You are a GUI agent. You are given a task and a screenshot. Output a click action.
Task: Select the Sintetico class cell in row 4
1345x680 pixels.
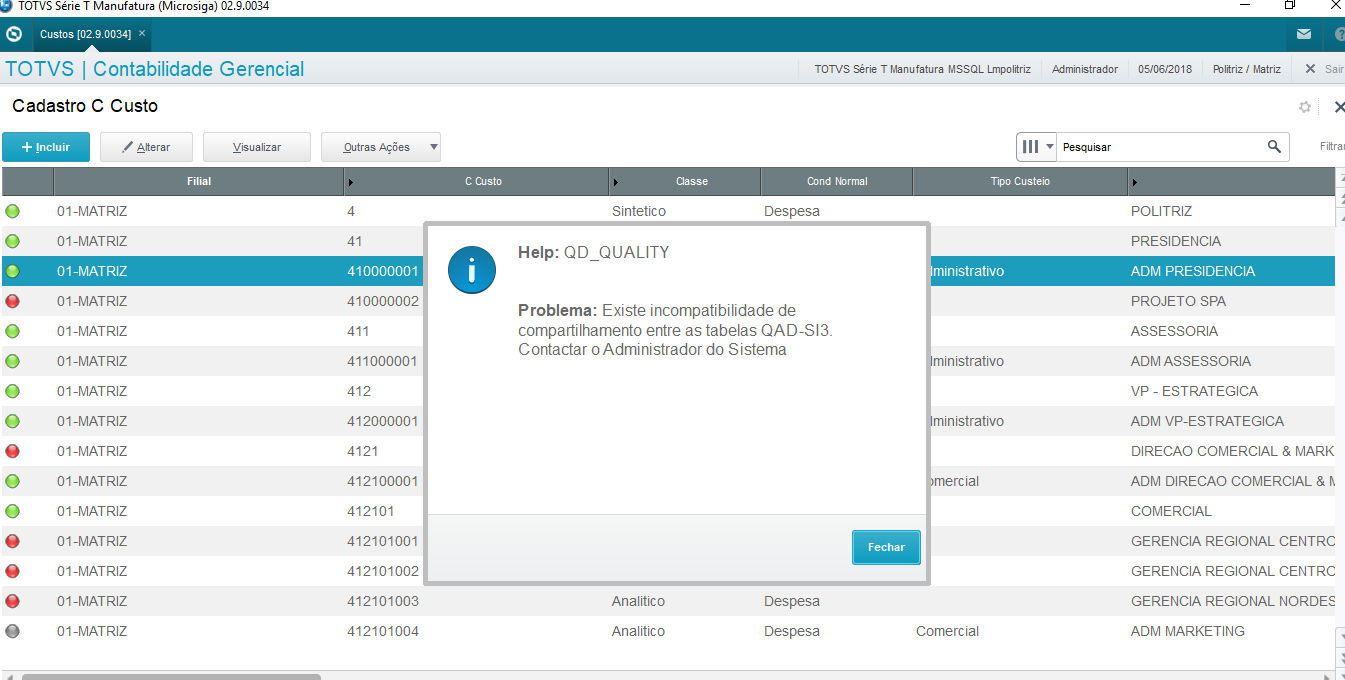pyautogui.click(x=639, y=211)
